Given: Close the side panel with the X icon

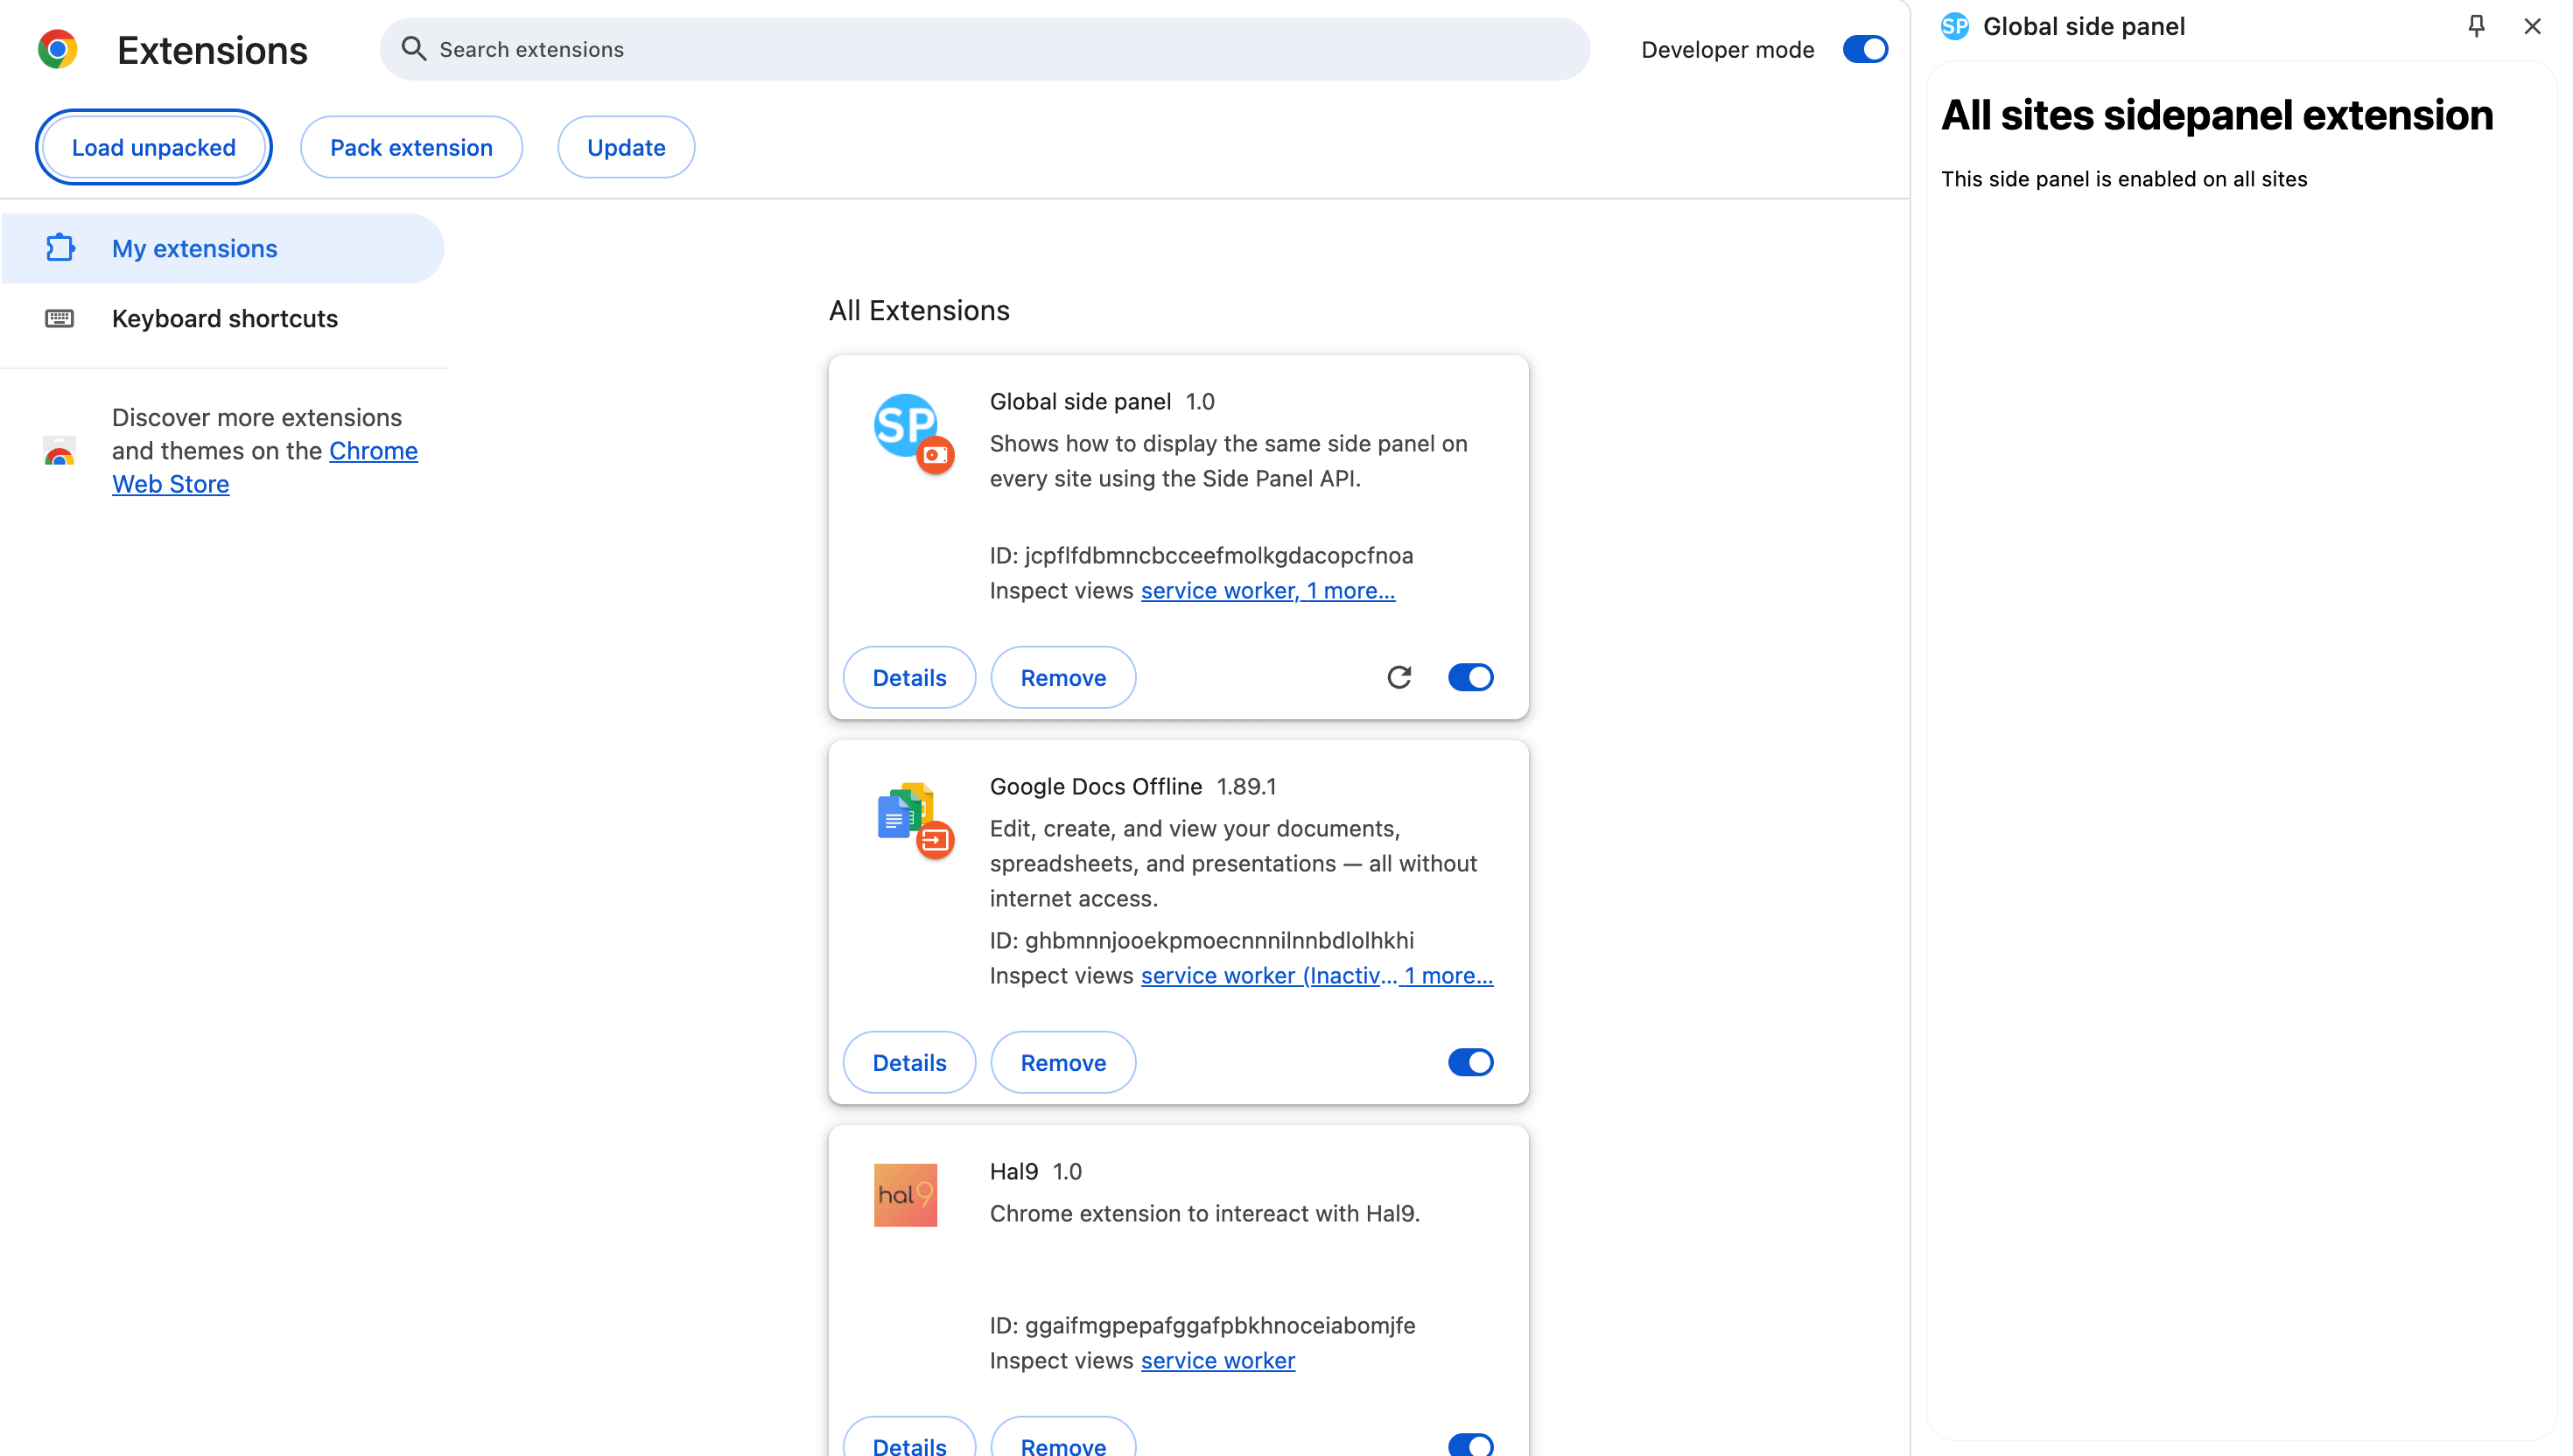Looking at the screenshot, I should click(x=2531, y=26).
